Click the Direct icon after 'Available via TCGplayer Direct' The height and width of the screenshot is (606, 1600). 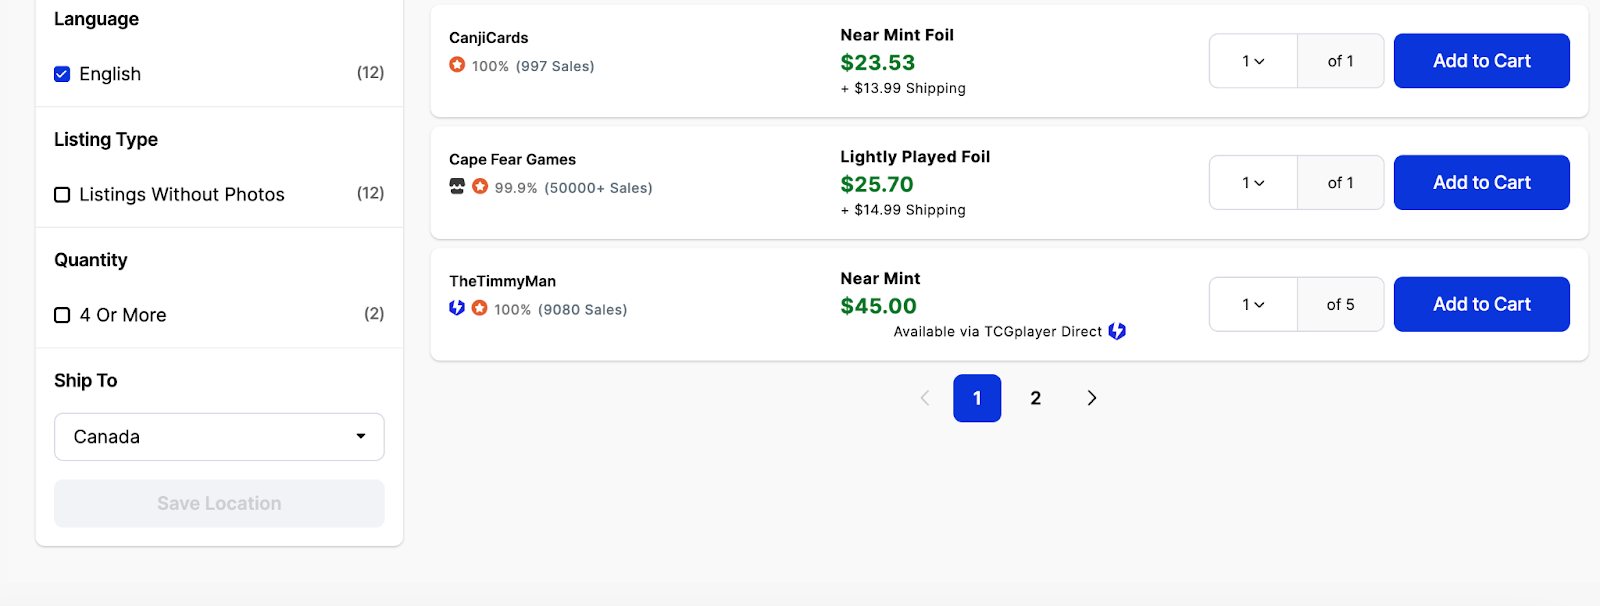click(x=1119, y=331)
